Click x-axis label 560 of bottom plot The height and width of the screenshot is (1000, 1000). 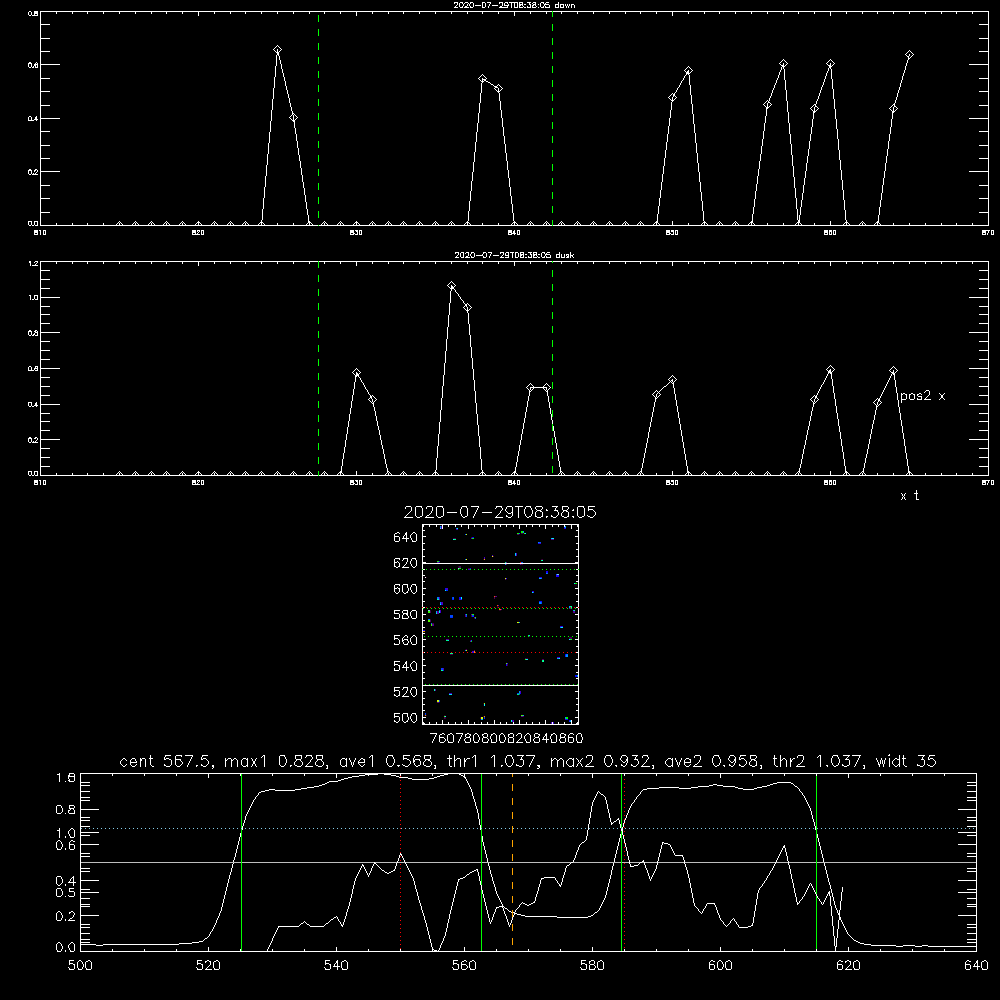tap(464, 966)
